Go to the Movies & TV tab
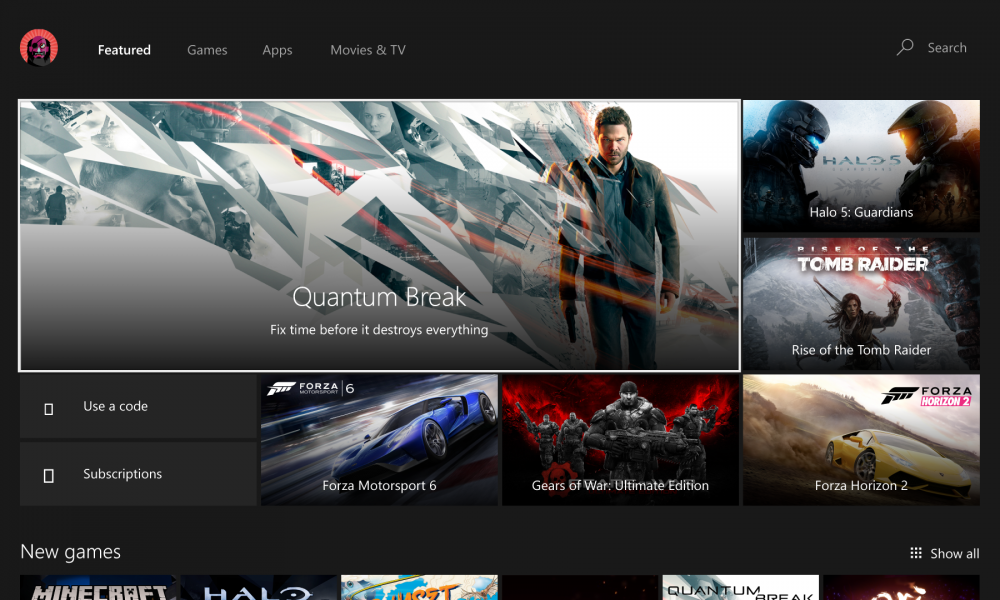Image resolution: width=1000 pixels, height=600 pixels. [368, 50]
